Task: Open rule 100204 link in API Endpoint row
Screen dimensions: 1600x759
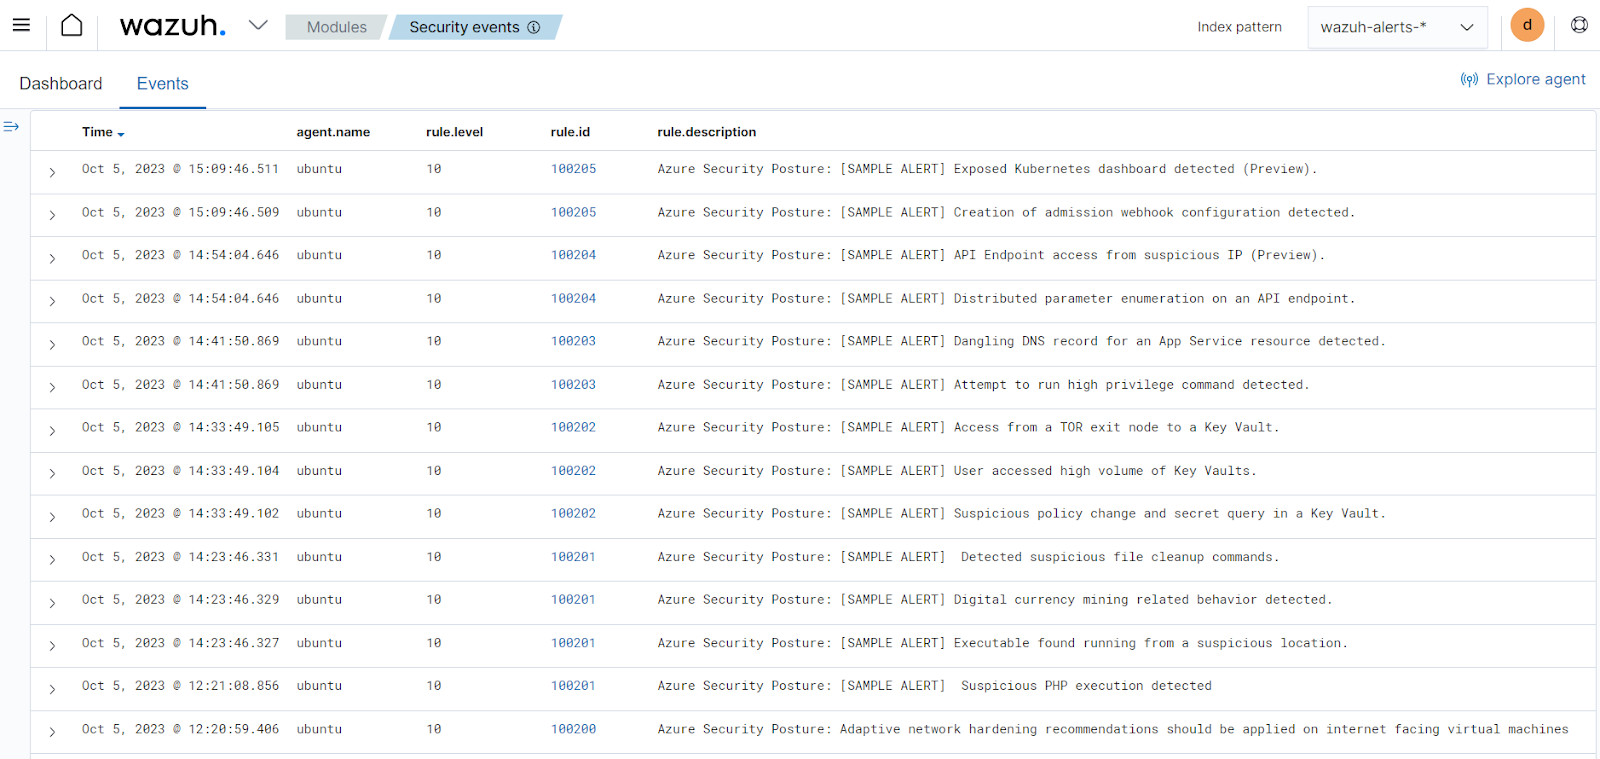Action: [x=573, y=255]
